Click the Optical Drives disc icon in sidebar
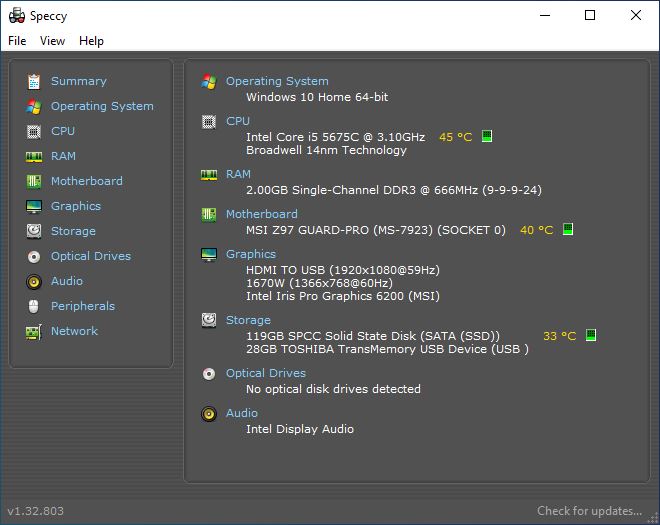The image size is (660, 525). (x=34, y=256)
